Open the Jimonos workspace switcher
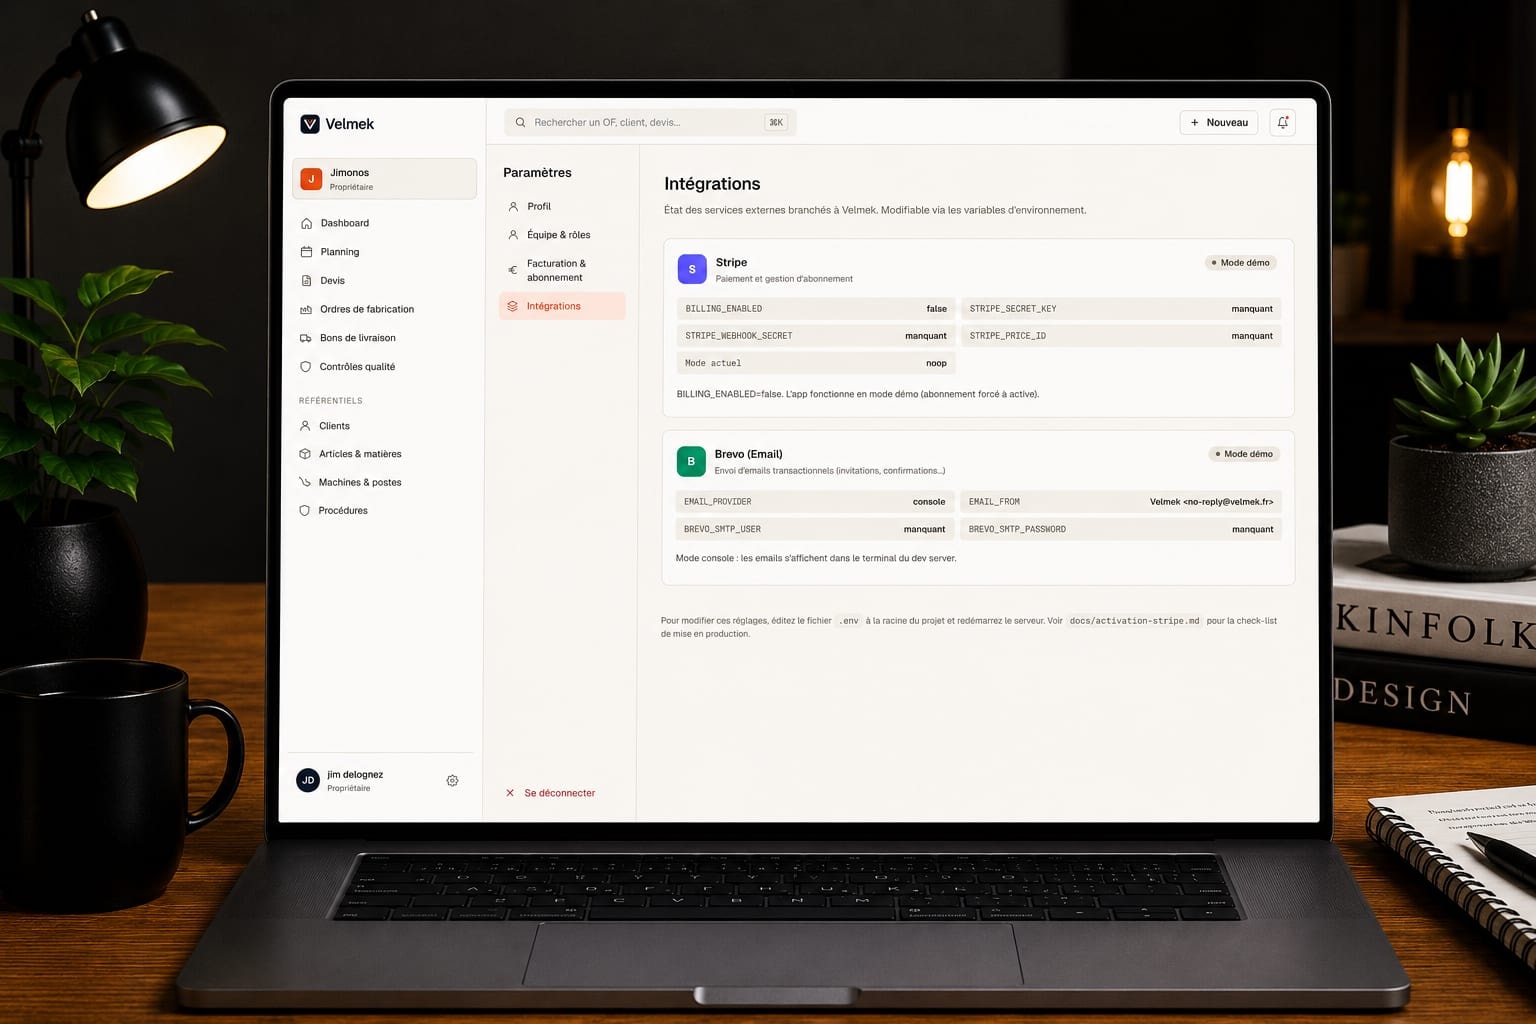 coord(384,179)
